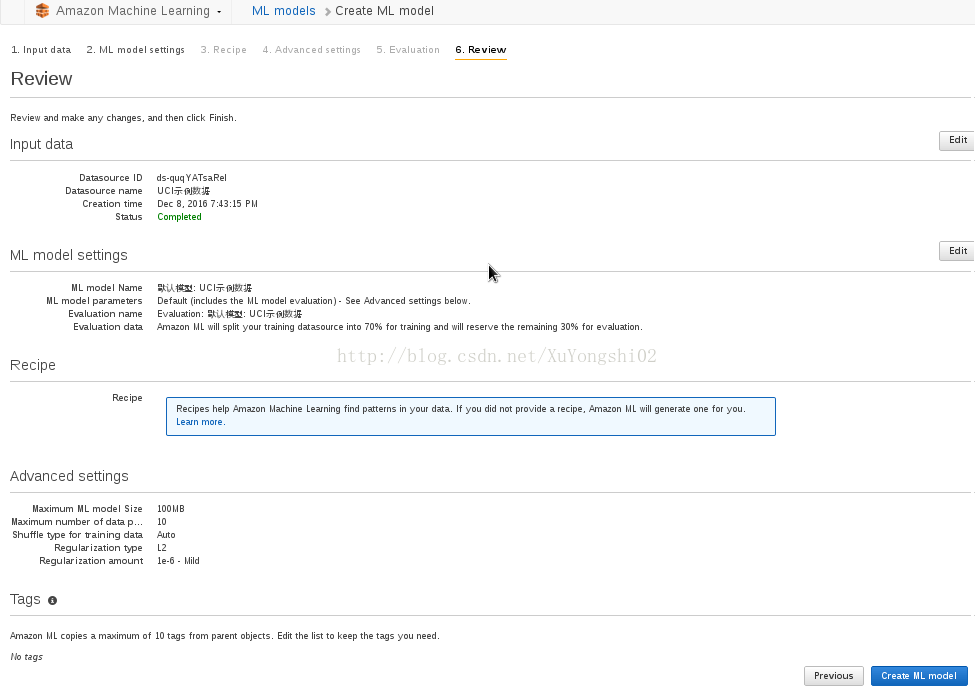The width and height of the screenshot is (975, 690).
Task: Click the 1e-6 - Mild regularization amount
Action: tap(178, 561)
